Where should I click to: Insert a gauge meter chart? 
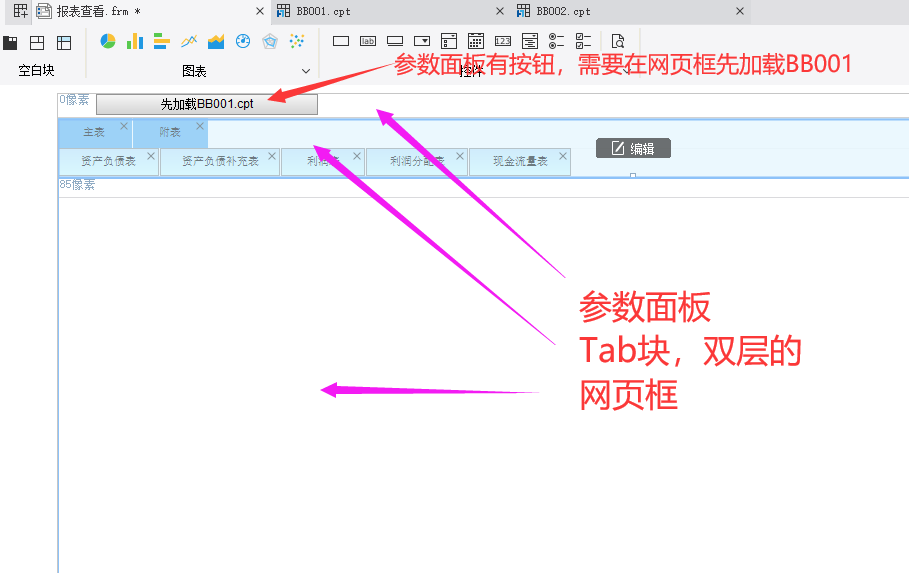coord(243,41)
